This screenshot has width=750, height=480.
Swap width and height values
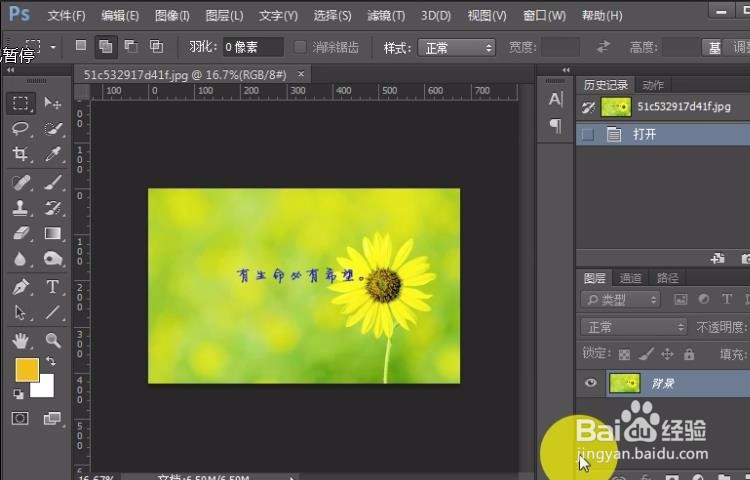pyautogui.click(x=604, y=47)
